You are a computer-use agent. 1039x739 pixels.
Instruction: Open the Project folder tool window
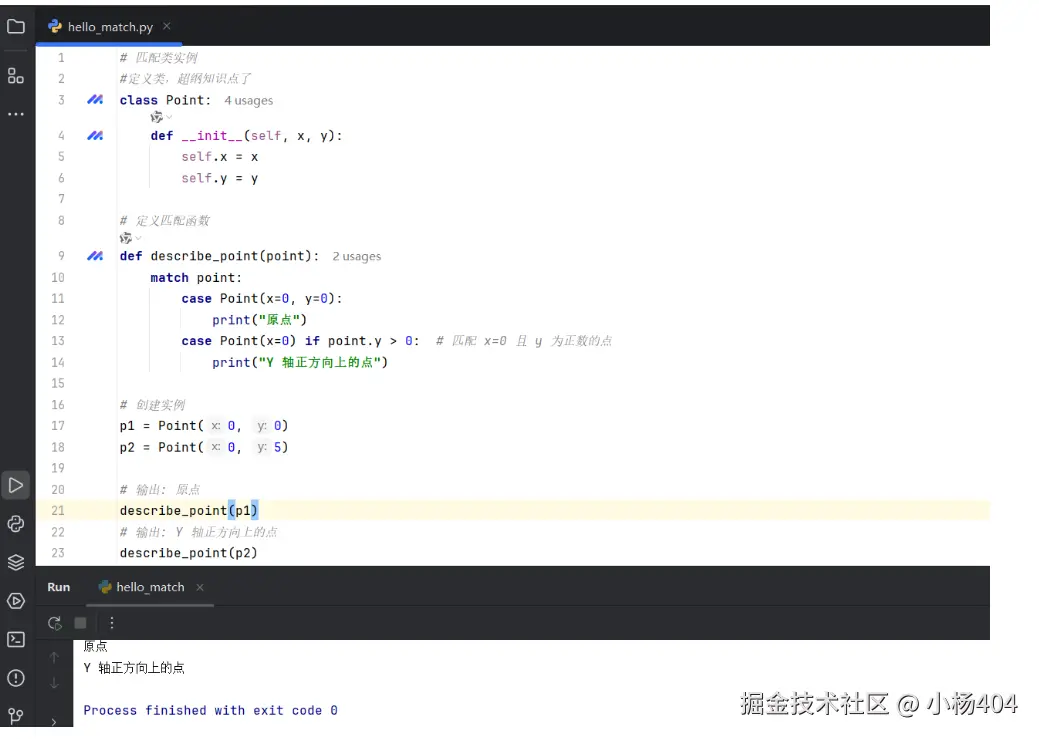pos(16,27)
